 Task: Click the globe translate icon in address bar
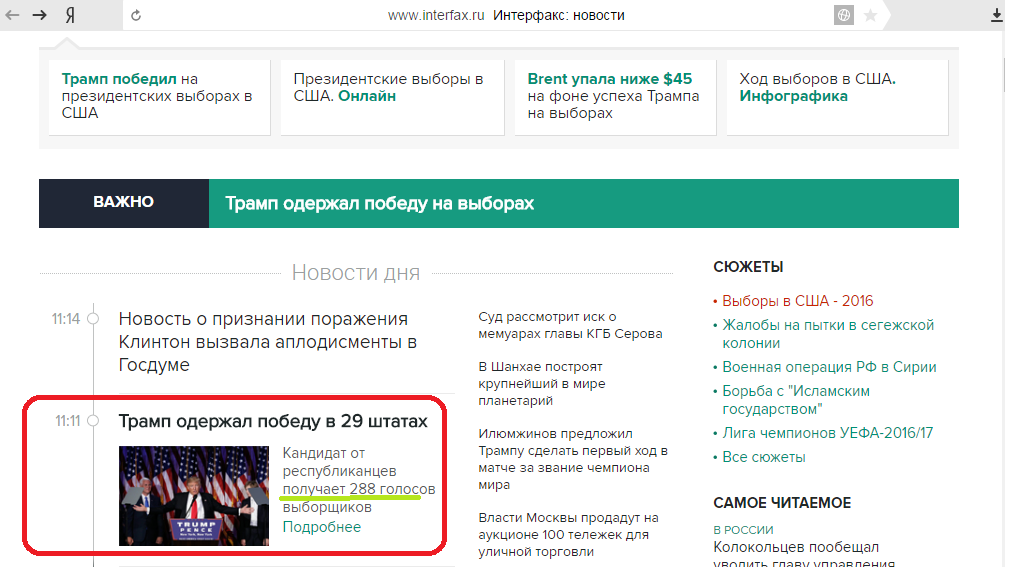click(x=844, y=15)
